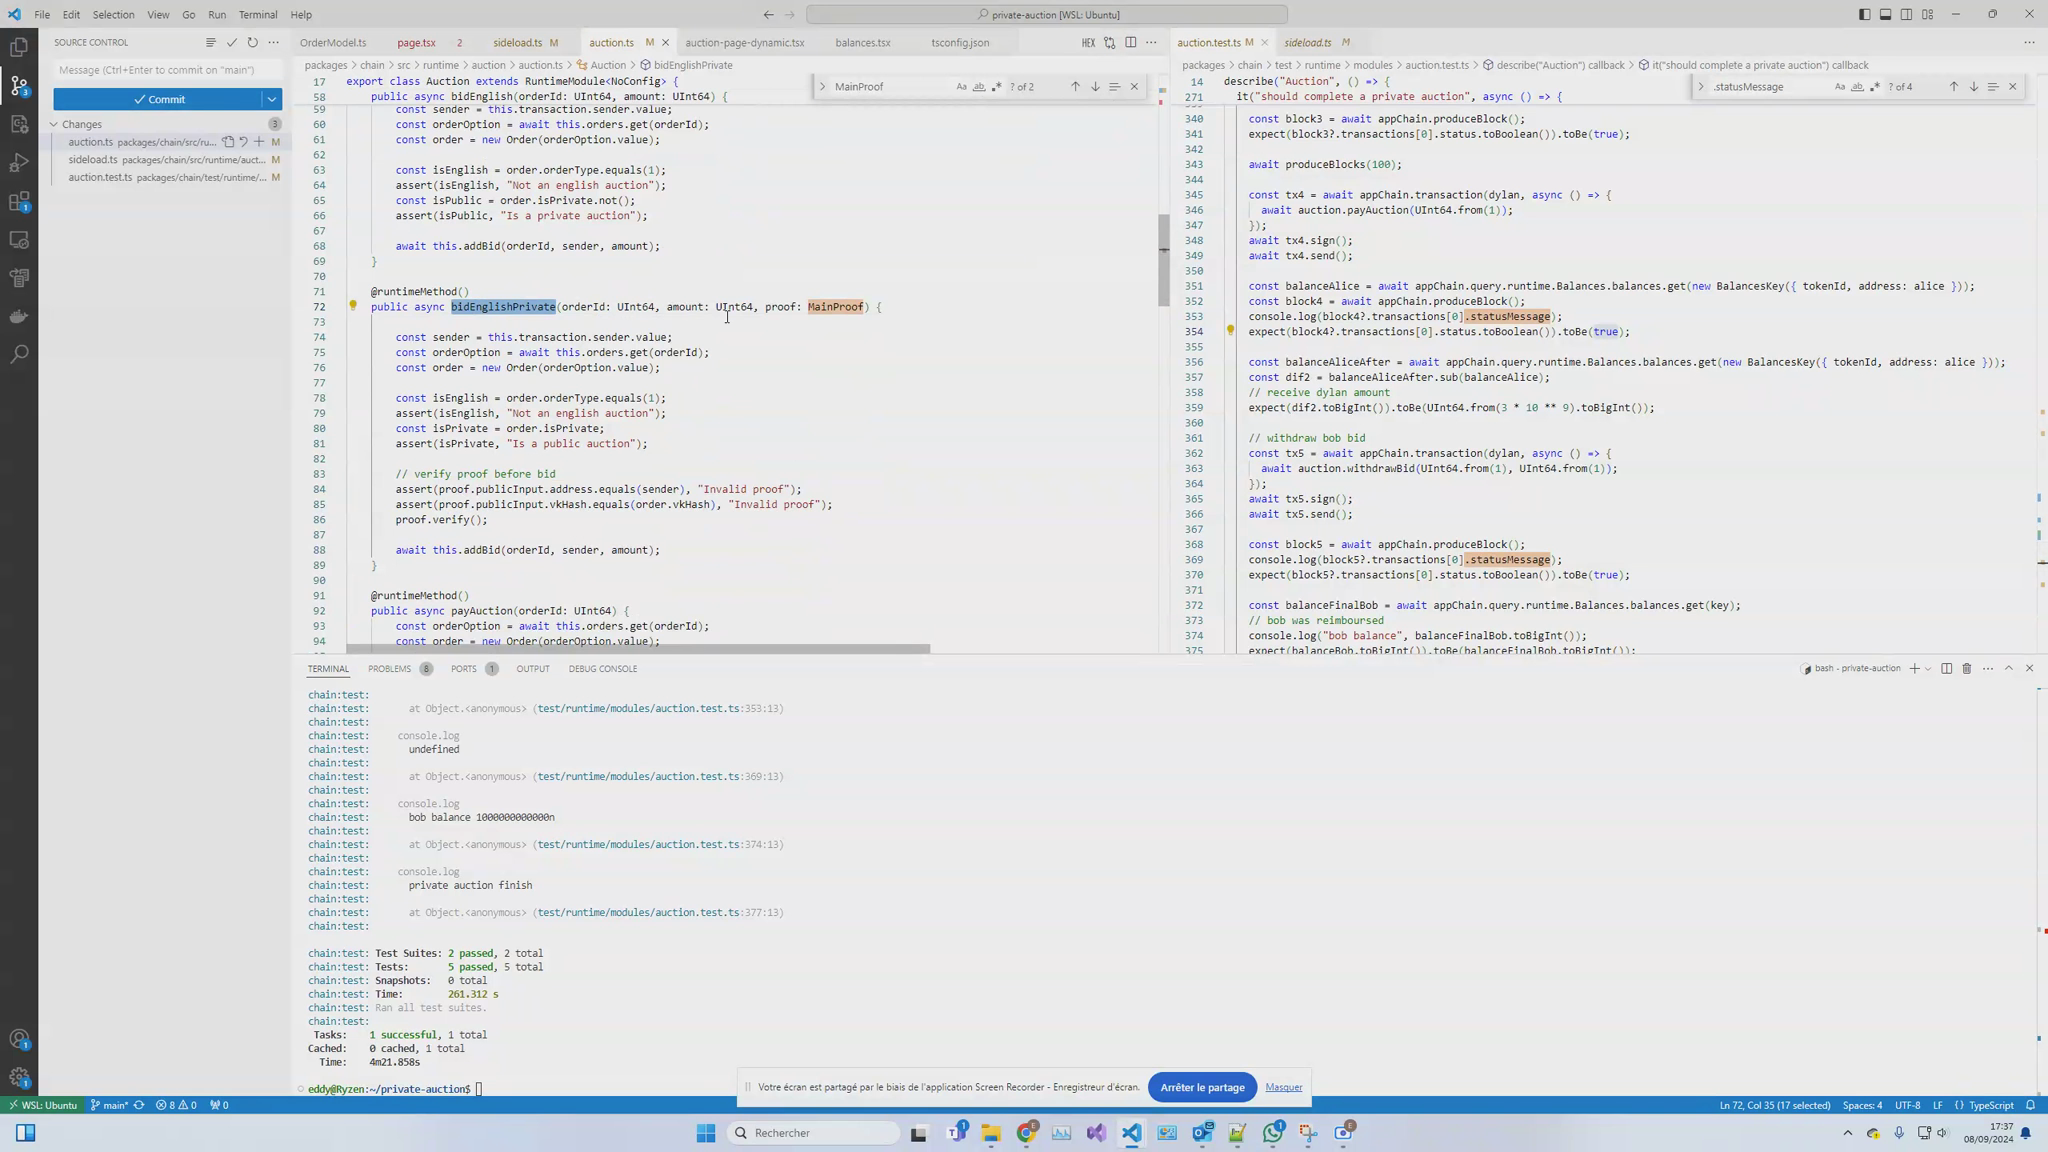The image size is (2048, 1152).
Task: Toggle Match Case in .statusMessage find
Action: tap(1839, 87)
